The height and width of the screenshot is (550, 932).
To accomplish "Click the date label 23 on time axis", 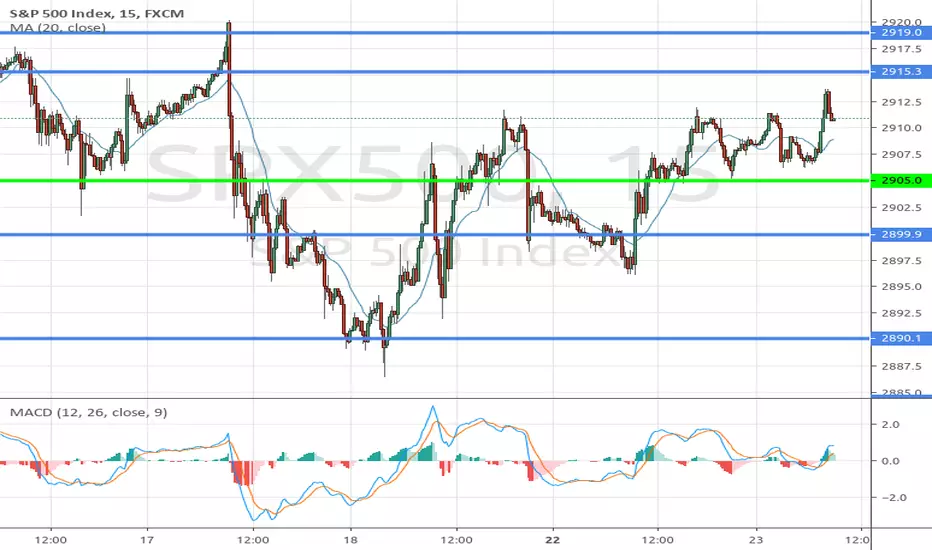I will click(756, 540).
